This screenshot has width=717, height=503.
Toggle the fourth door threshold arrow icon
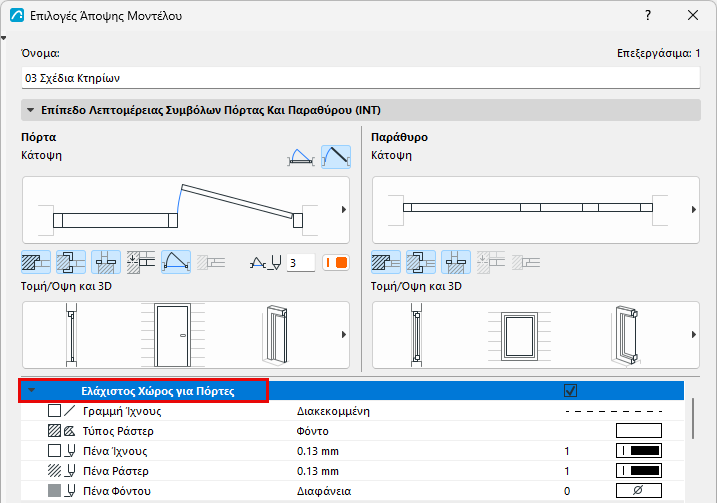click(141, 262)
